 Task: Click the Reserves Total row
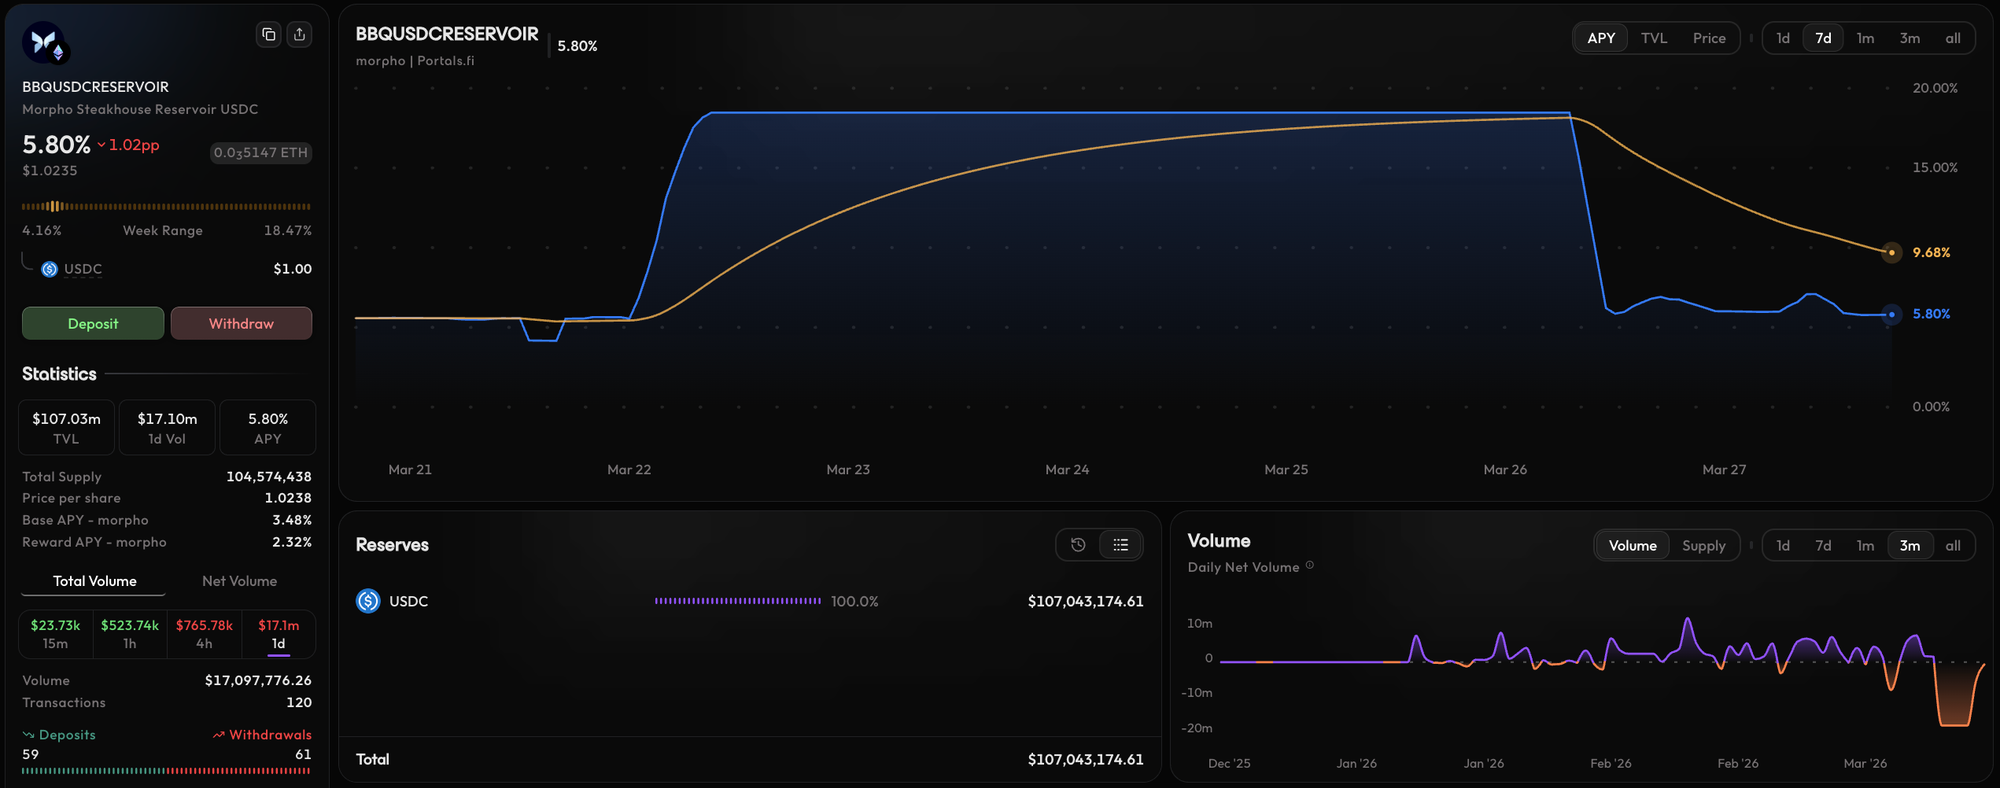point(750,759)
